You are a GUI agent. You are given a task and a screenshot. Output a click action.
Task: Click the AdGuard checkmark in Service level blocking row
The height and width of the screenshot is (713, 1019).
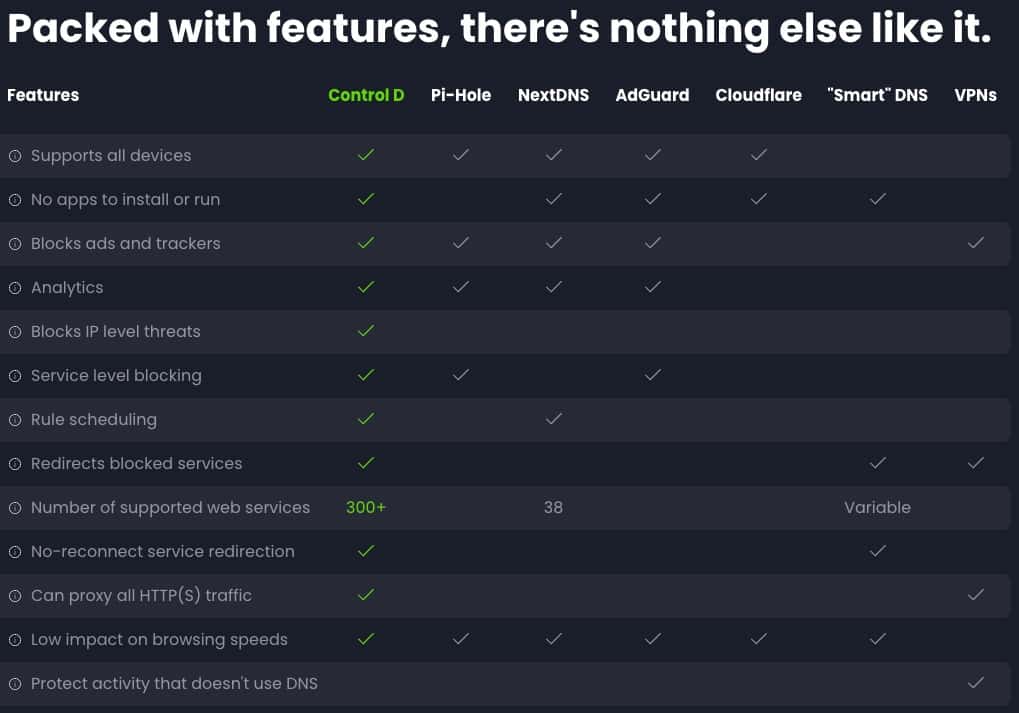(652, 374)
